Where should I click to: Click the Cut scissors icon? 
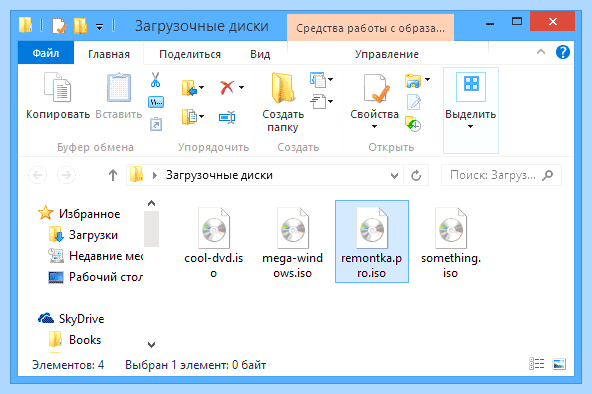(x=156, y=80)
